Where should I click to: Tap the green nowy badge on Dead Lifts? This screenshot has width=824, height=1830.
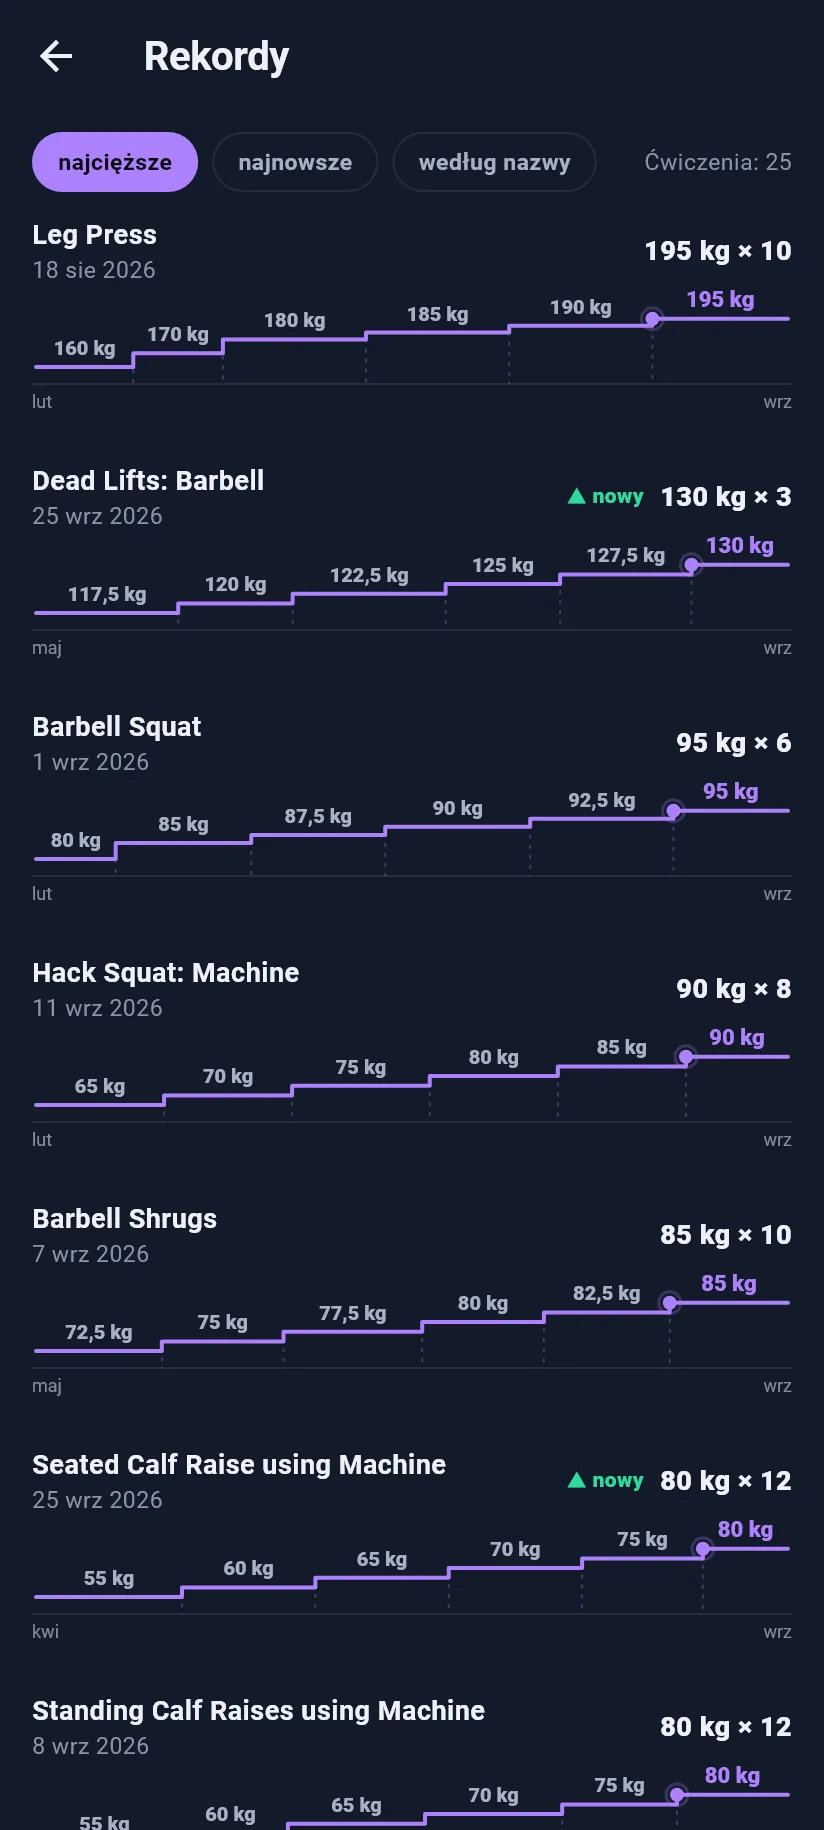(606, 496)
